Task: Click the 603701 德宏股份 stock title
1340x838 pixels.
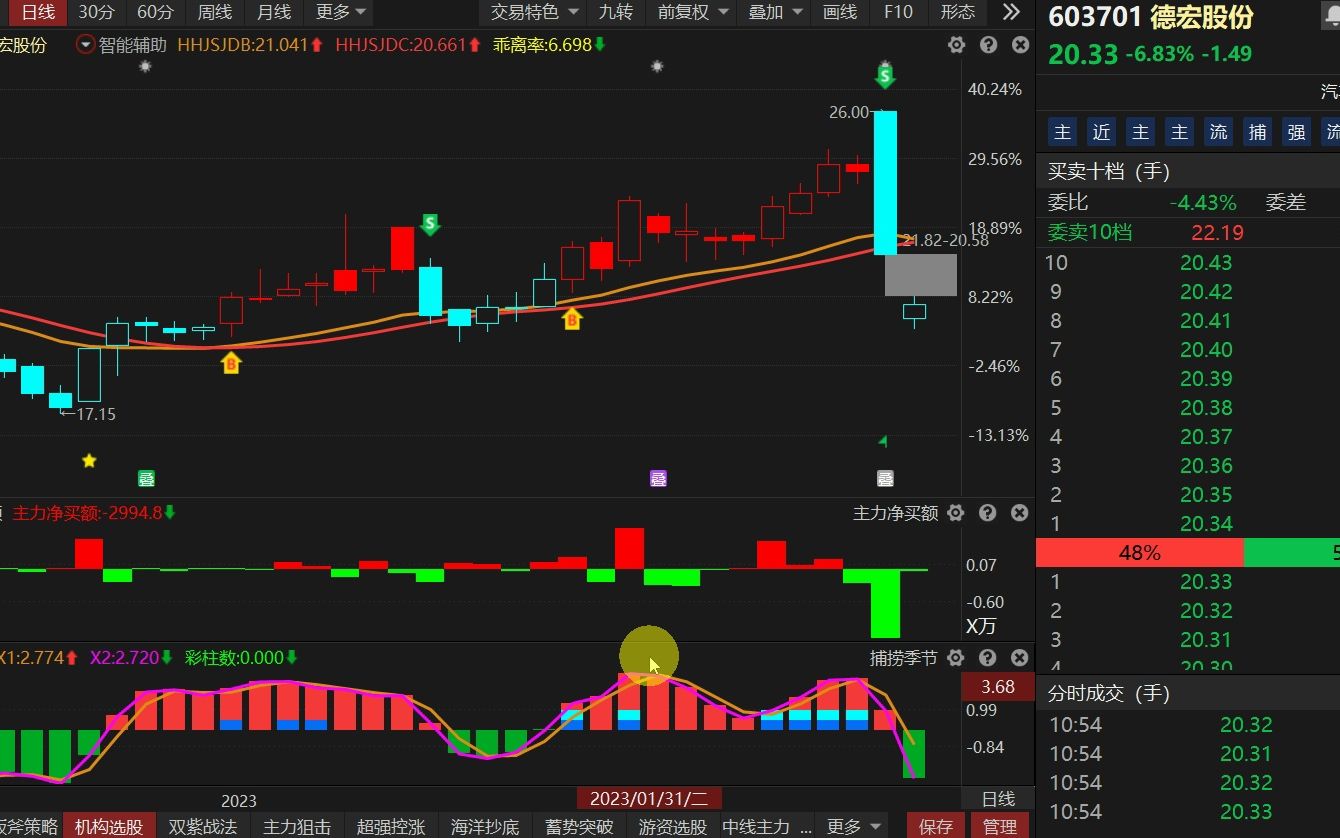Action: click(1150, 17)
